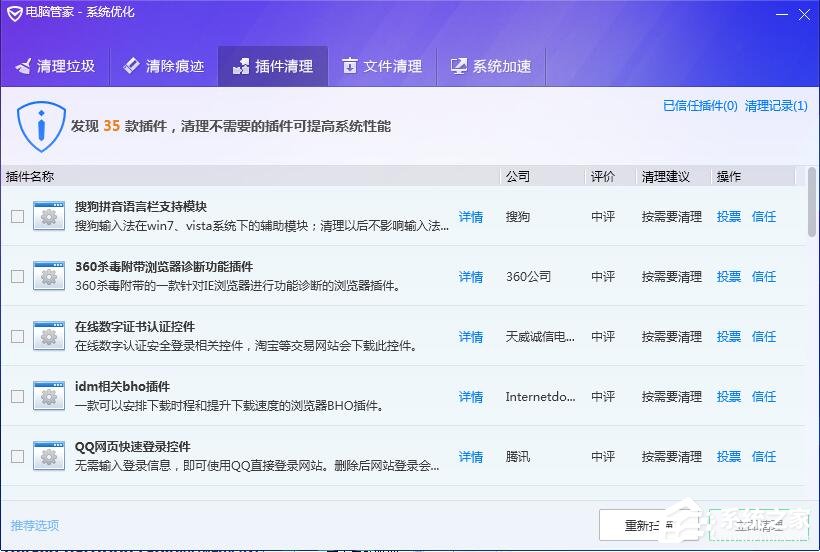820x552 pixels.
Task: Sort the list by 评价 column header
Action: [x=603, y=176]
